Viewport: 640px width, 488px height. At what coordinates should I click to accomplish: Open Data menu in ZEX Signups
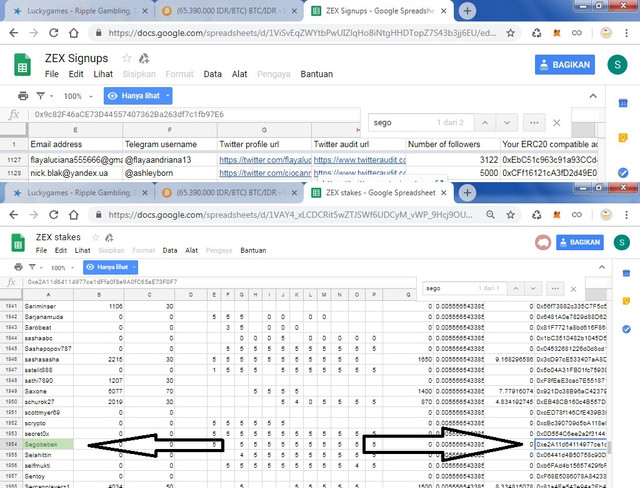212,74
